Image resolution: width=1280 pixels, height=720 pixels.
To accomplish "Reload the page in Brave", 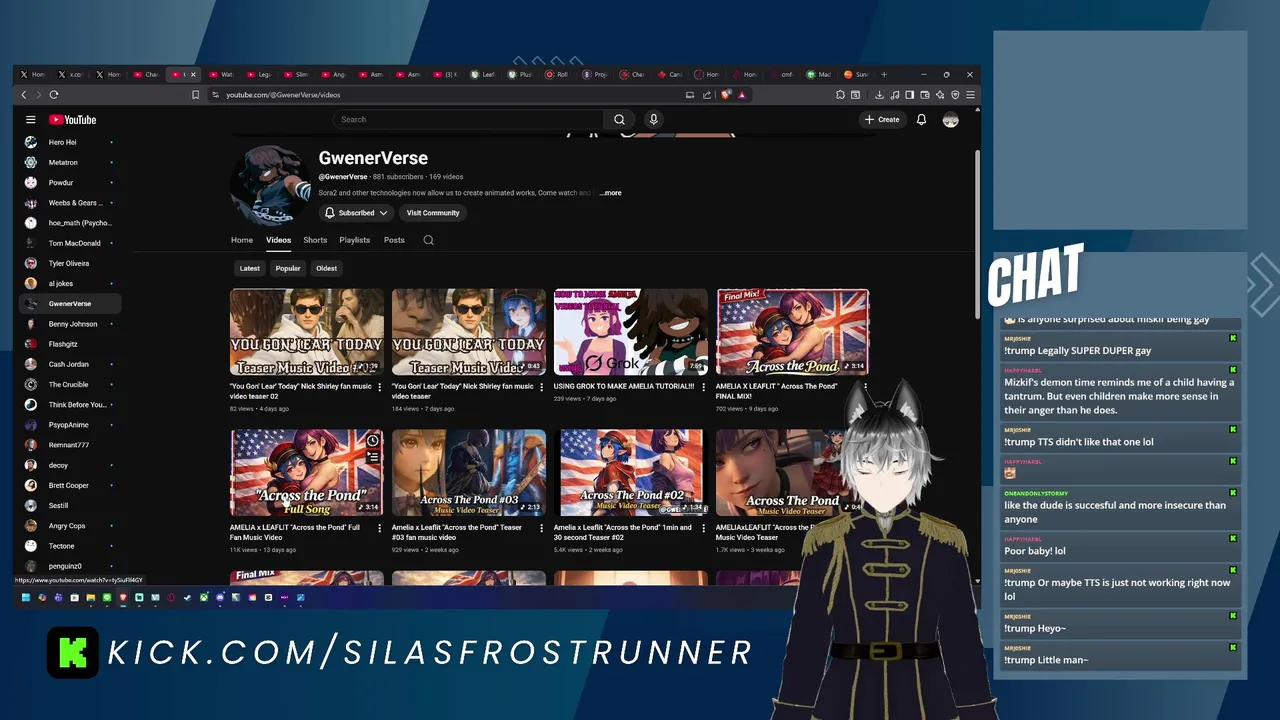I will (54, 95).
